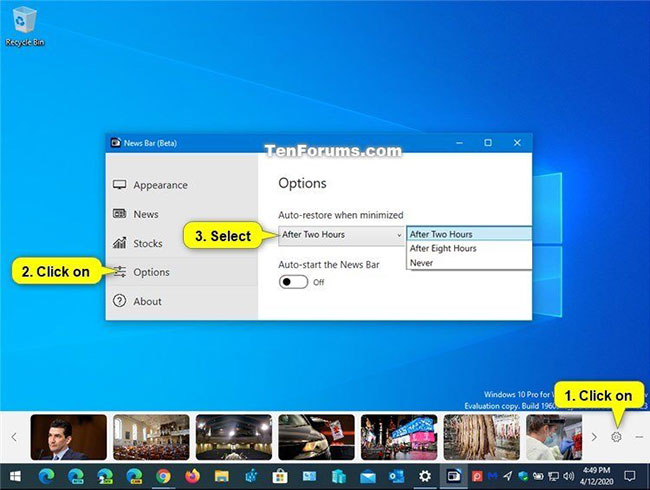
Task: Open the Appearance settings page
Action: (182, 185)
